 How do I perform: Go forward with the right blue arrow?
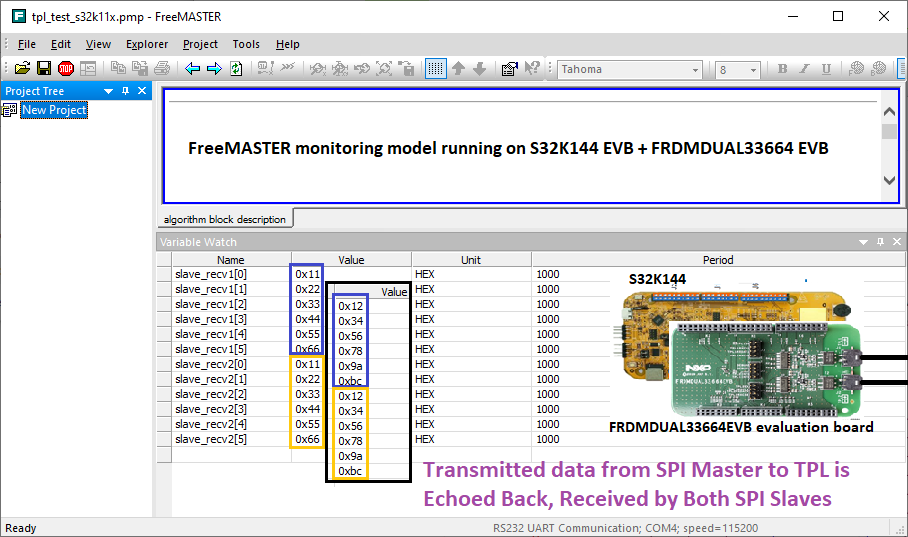click(214, 68)
